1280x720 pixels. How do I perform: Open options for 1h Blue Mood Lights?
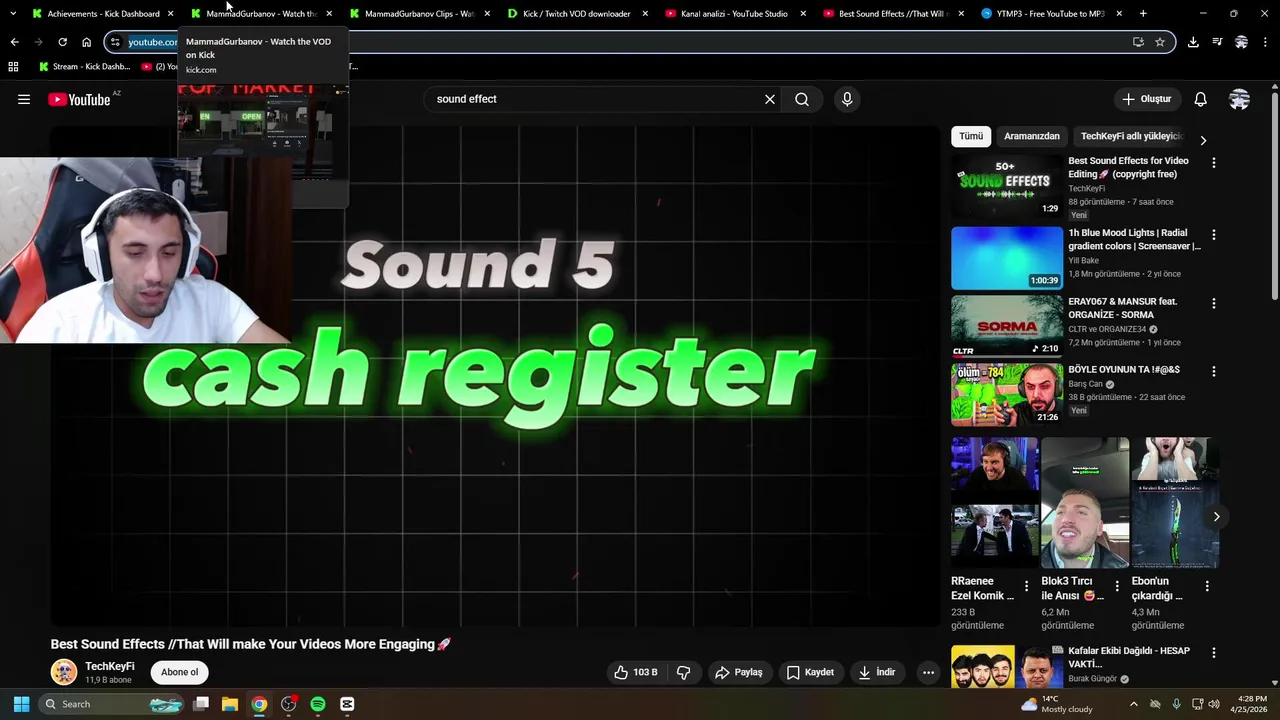pos(1214,235)
